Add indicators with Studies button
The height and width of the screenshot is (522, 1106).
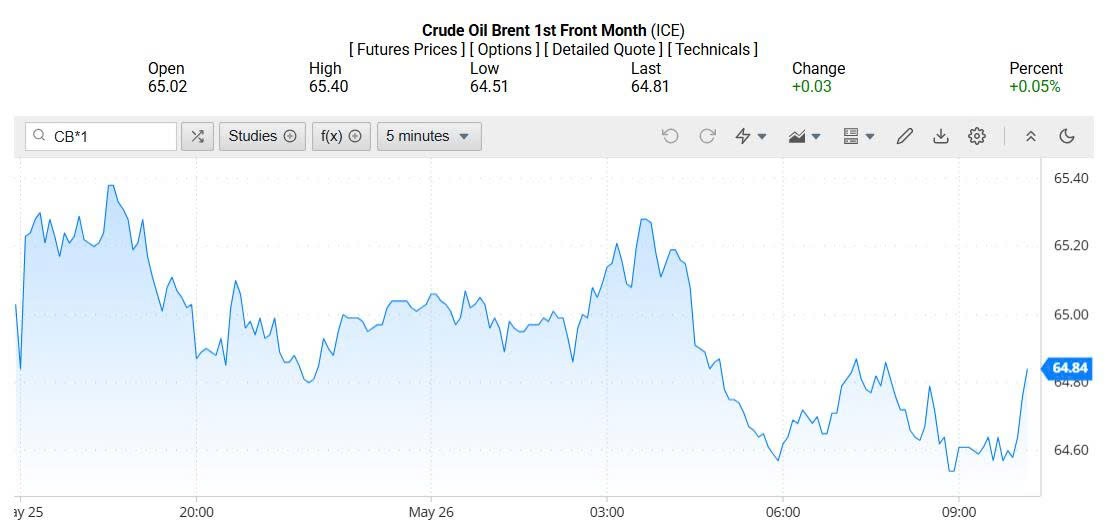coord(262,136)
